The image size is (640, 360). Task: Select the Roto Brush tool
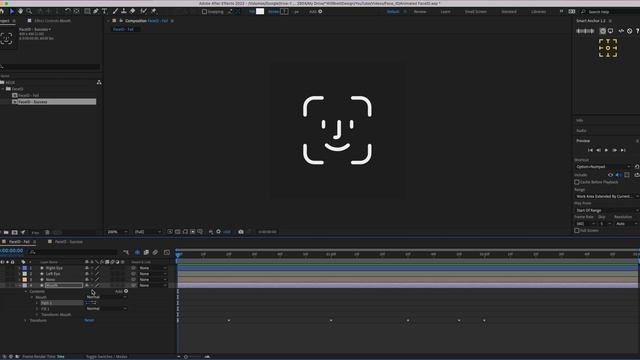tap(143, 11)
